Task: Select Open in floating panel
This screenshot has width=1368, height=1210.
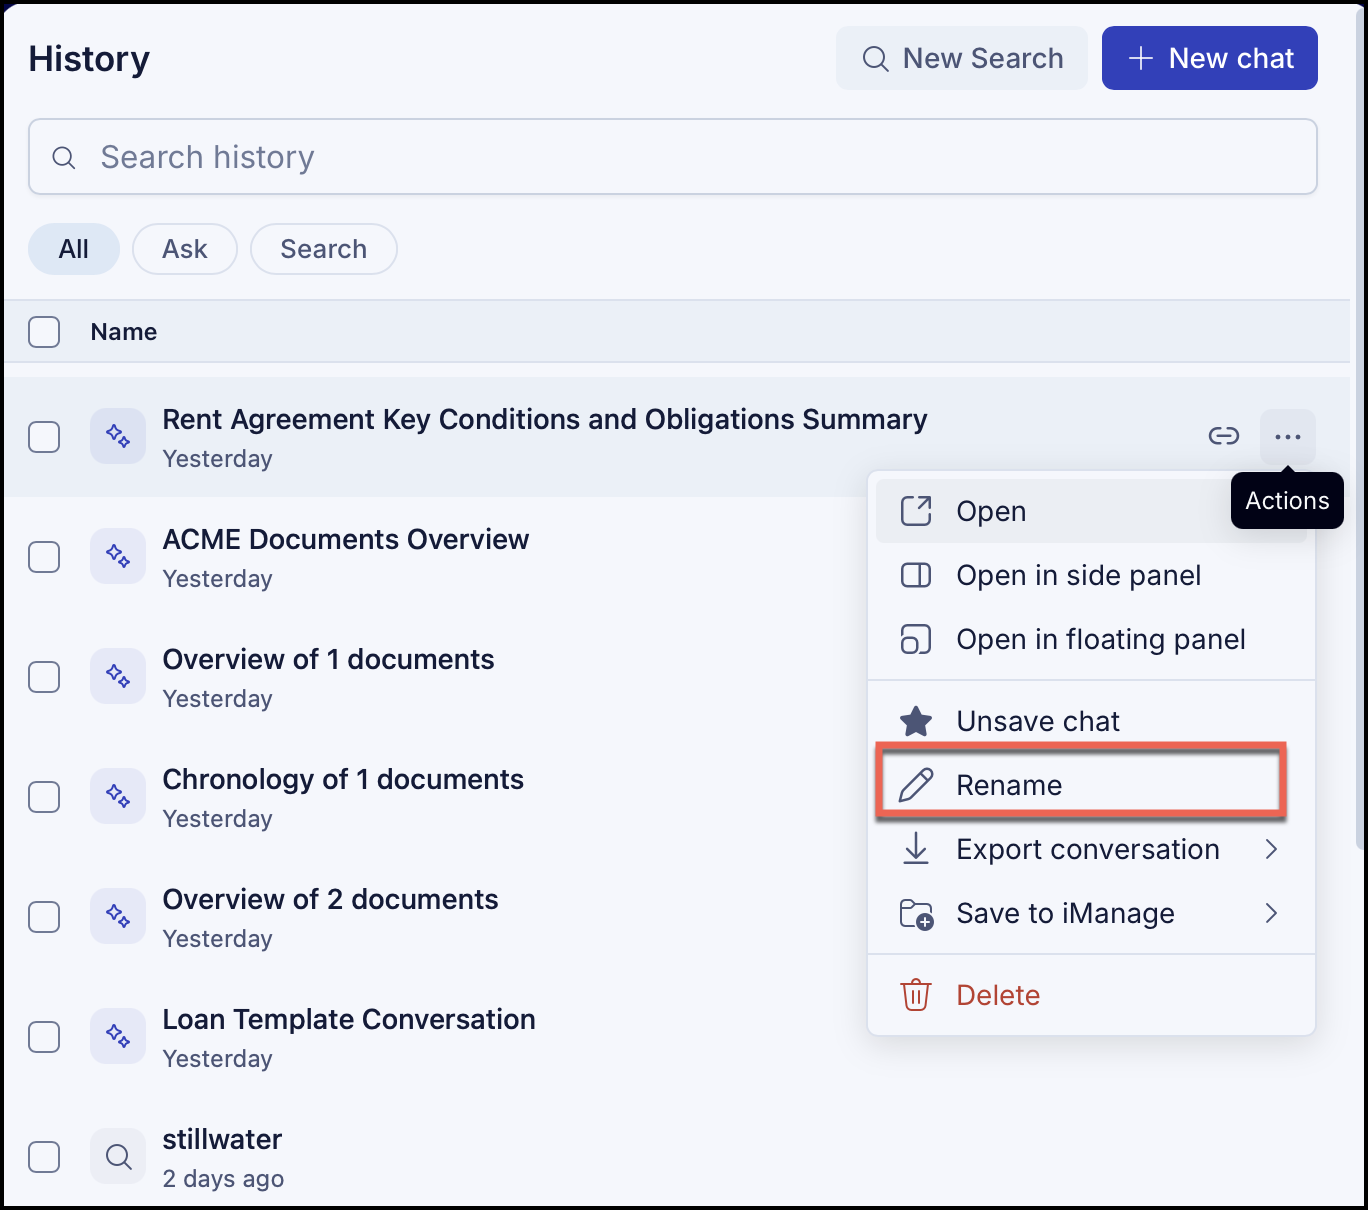Action: pyautogui.click(x=1091, y=639)
